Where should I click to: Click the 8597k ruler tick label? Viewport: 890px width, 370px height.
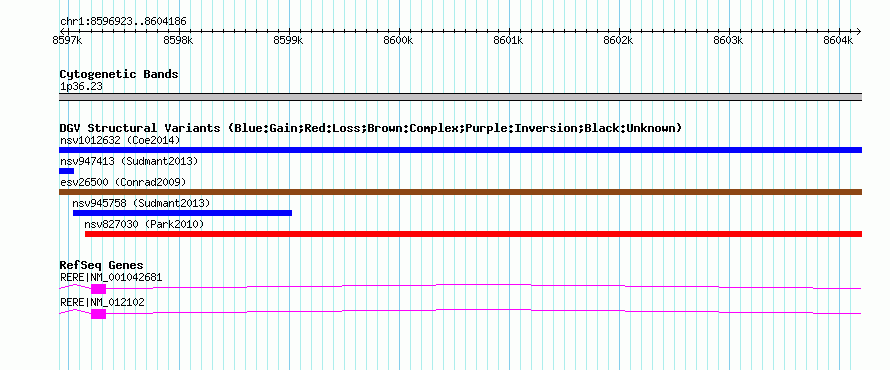(x=68, y=41)
